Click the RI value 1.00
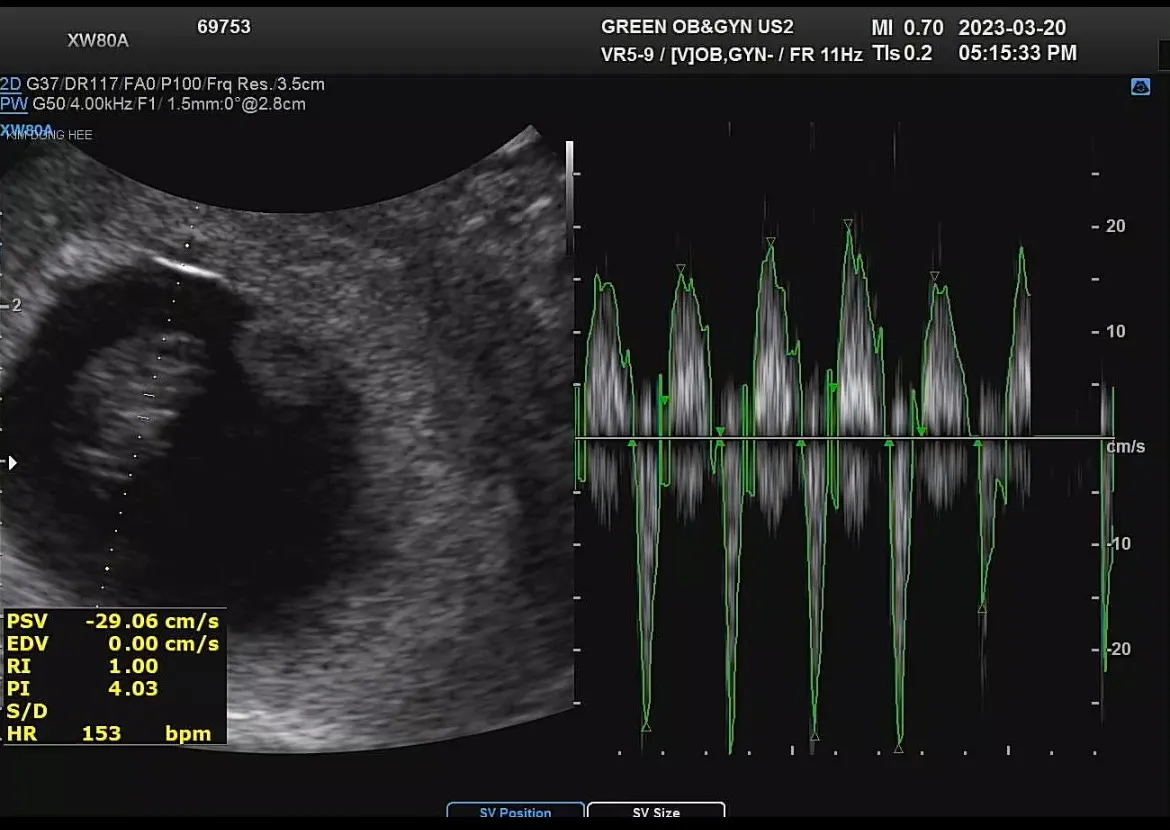Screen dimensions: 1170x830 134,666
